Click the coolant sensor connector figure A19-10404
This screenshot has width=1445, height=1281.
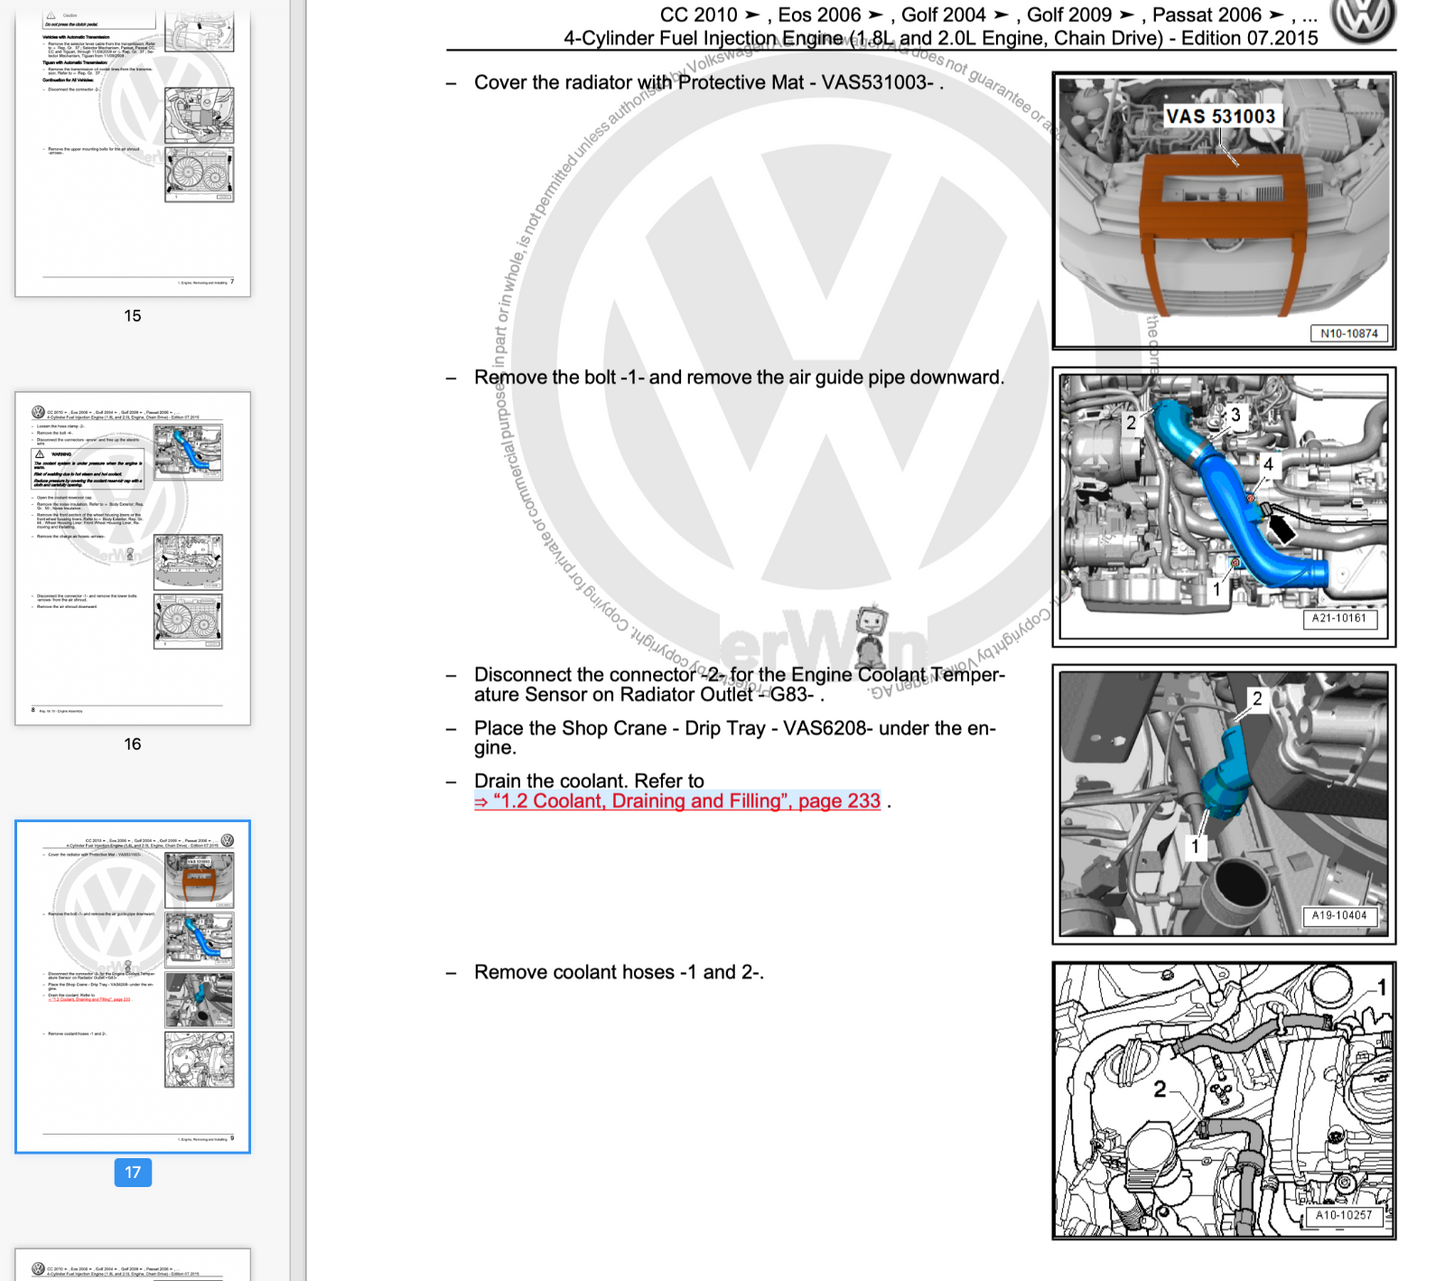(x=1223, y=804)
